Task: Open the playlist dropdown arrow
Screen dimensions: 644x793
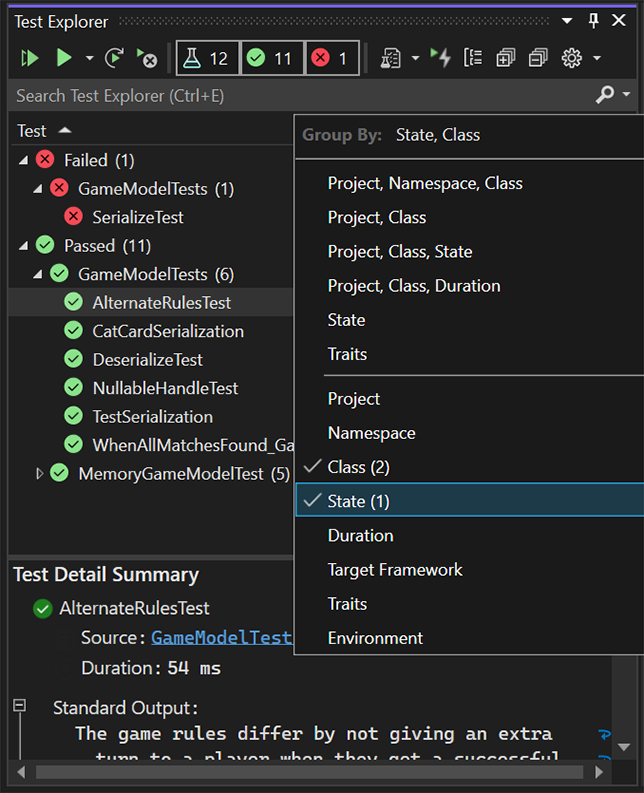Action: pyautogui.click(x=415, y=59)
